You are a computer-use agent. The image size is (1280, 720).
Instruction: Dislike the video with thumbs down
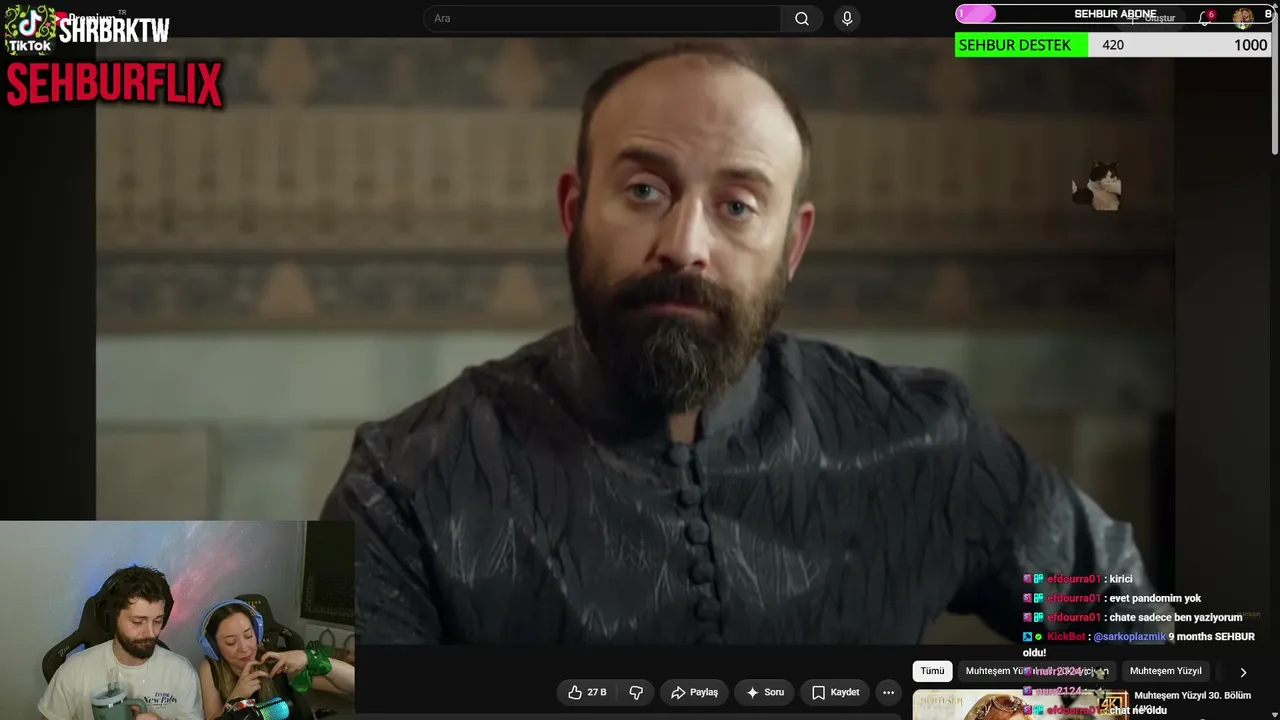click(636, 692)
